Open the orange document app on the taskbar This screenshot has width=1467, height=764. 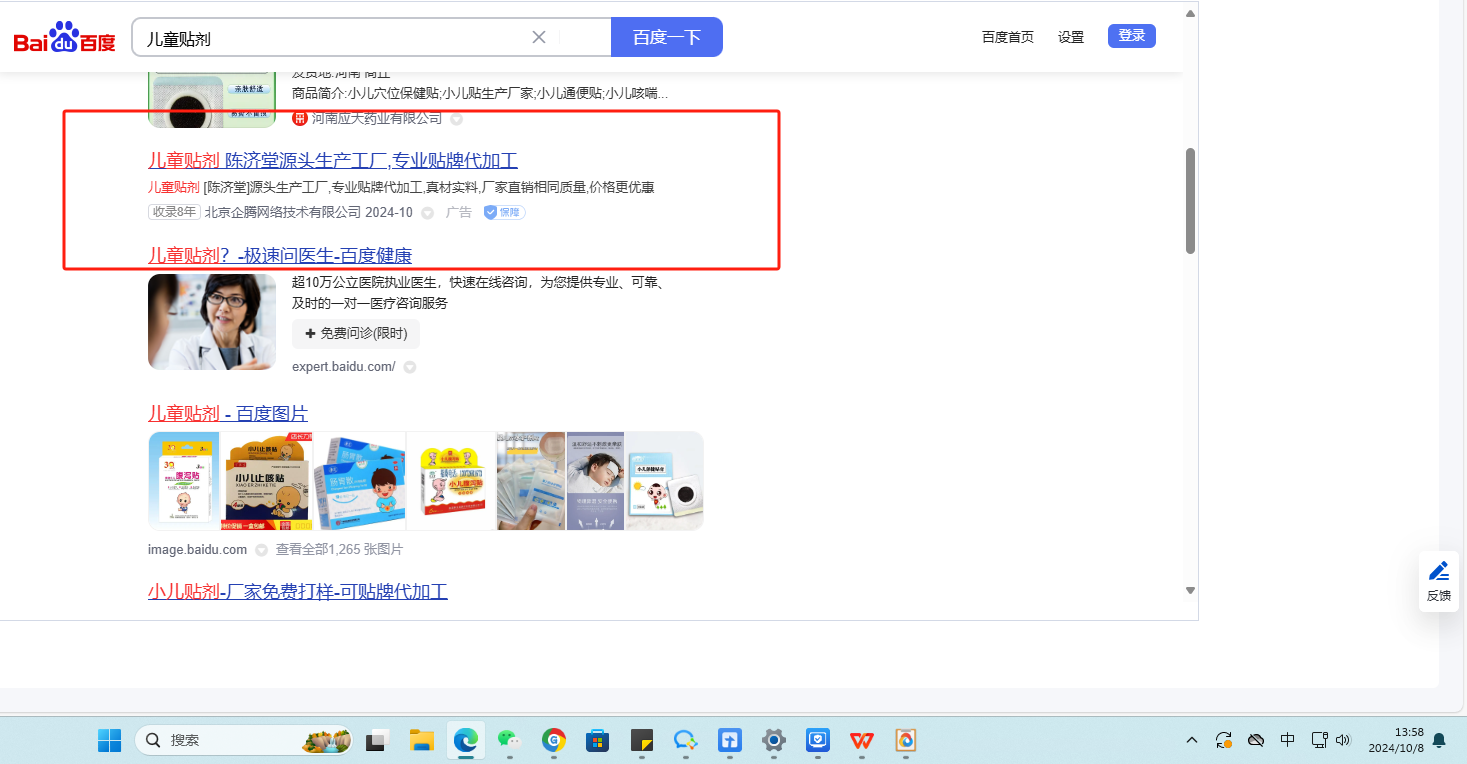click(905, 741)
